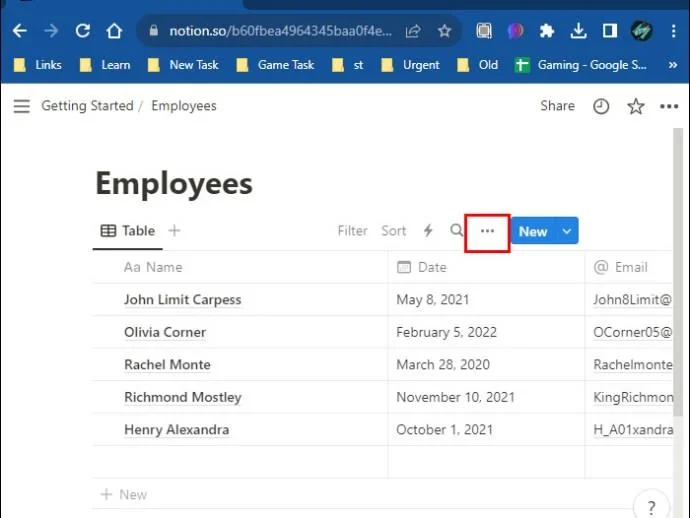This screenshot has height=518, width=690.
Task: Click the browser forward arrow
Action: point(51,31)
